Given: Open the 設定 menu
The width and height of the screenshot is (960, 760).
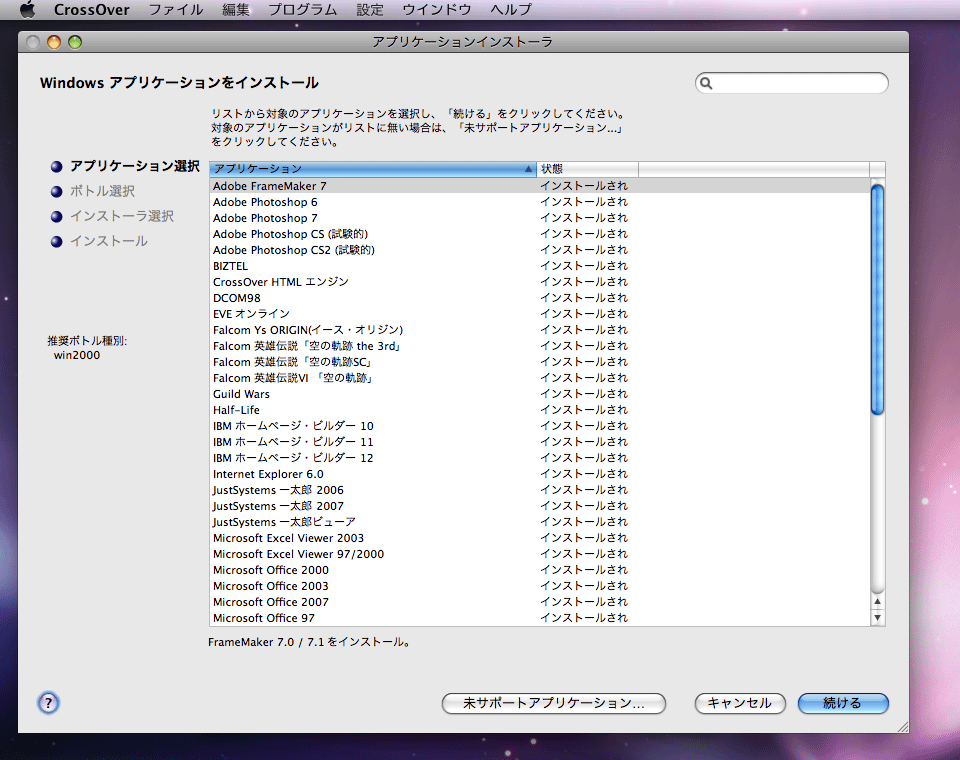Looking at the screenshot, I should pos(370,9).
